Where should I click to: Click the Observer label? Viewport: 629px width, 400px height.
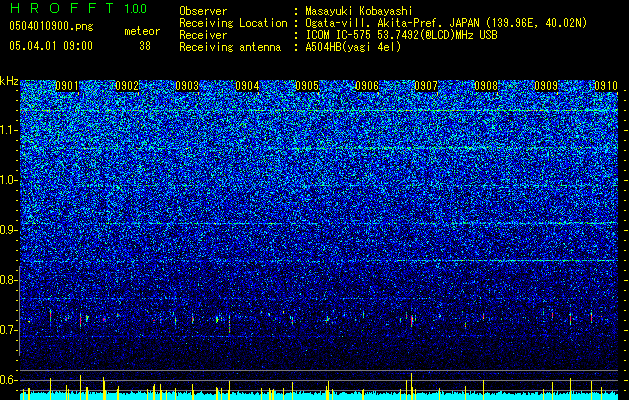[203, 11]
